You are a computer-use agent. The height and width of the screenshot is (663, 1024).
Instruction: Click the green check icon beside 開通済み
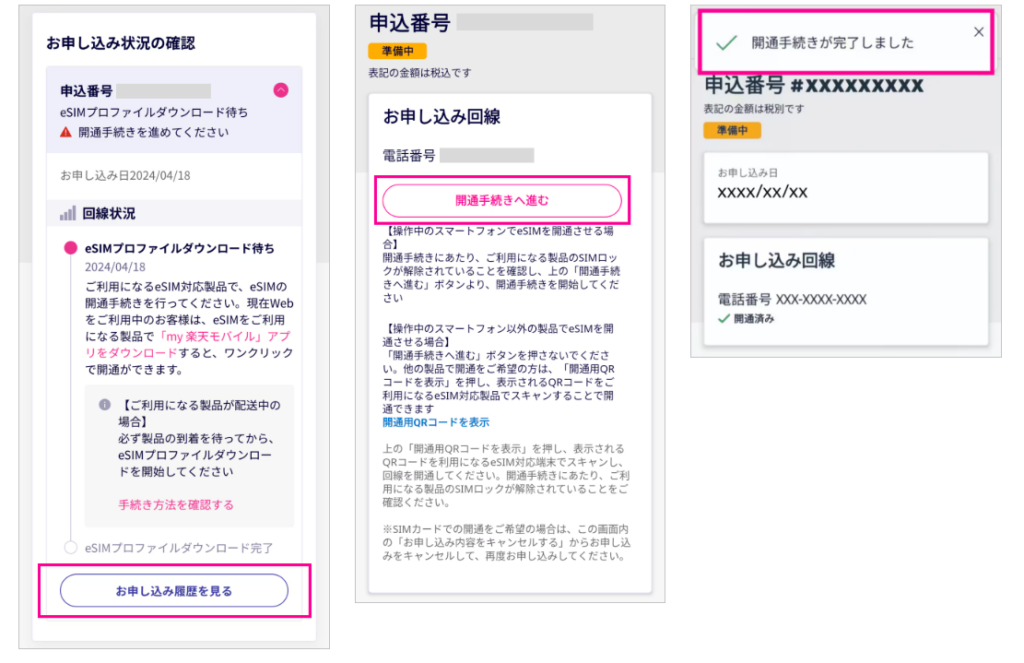pyautogui.click(x=724, y=319)
